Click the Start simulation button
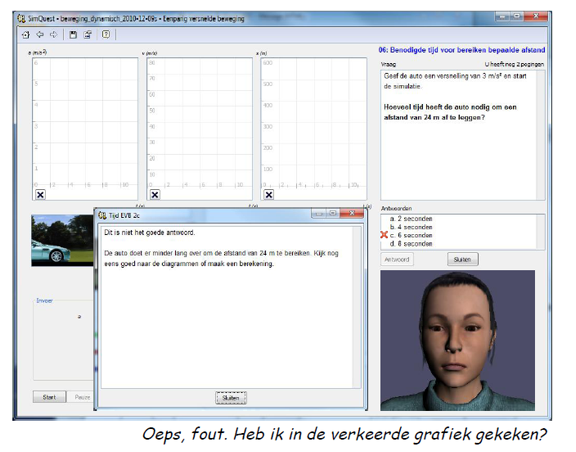The width and height of the screenshot is (576, 452). click(49, 397)
